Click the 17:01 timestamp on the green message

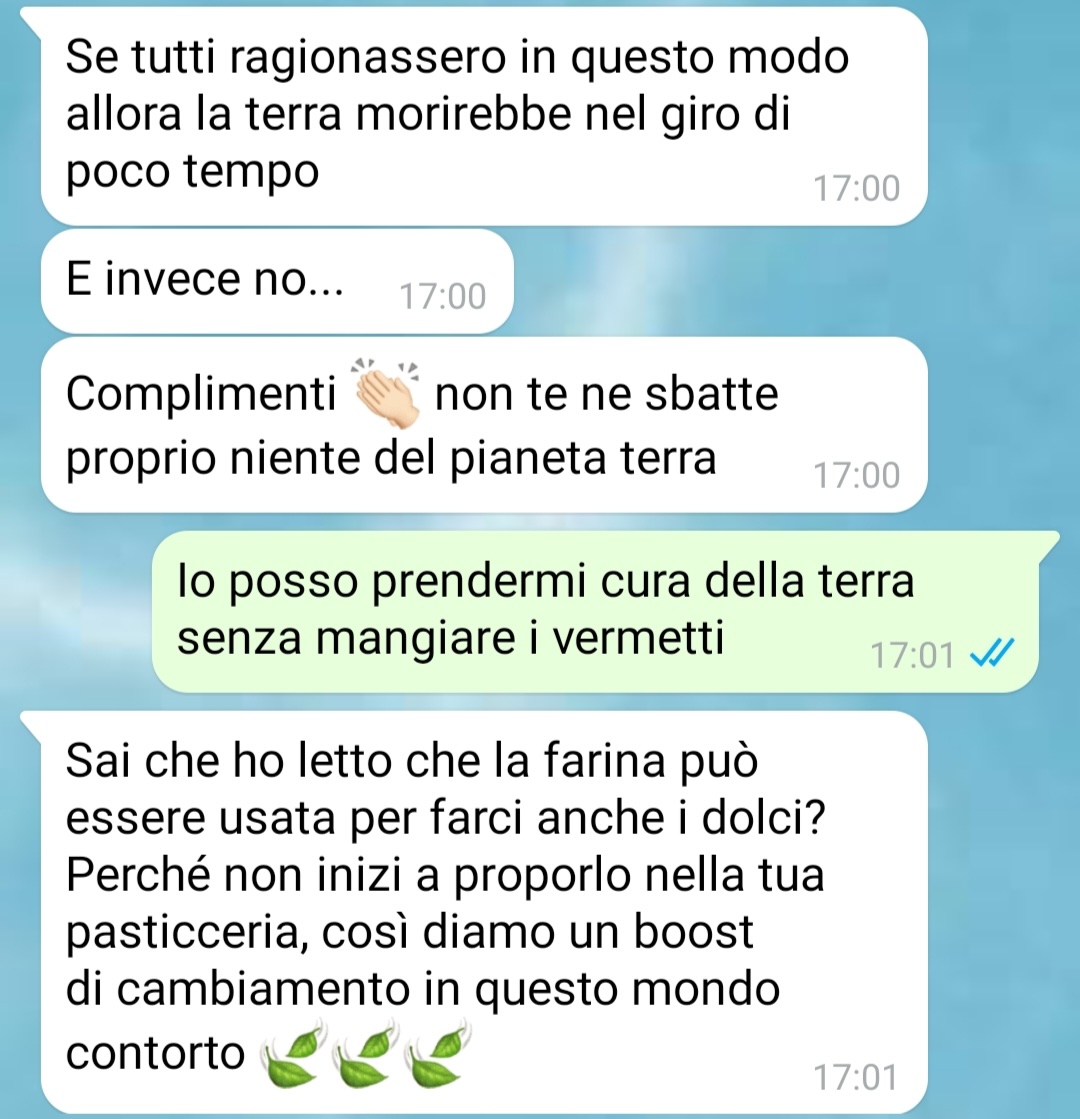(912, 655)
